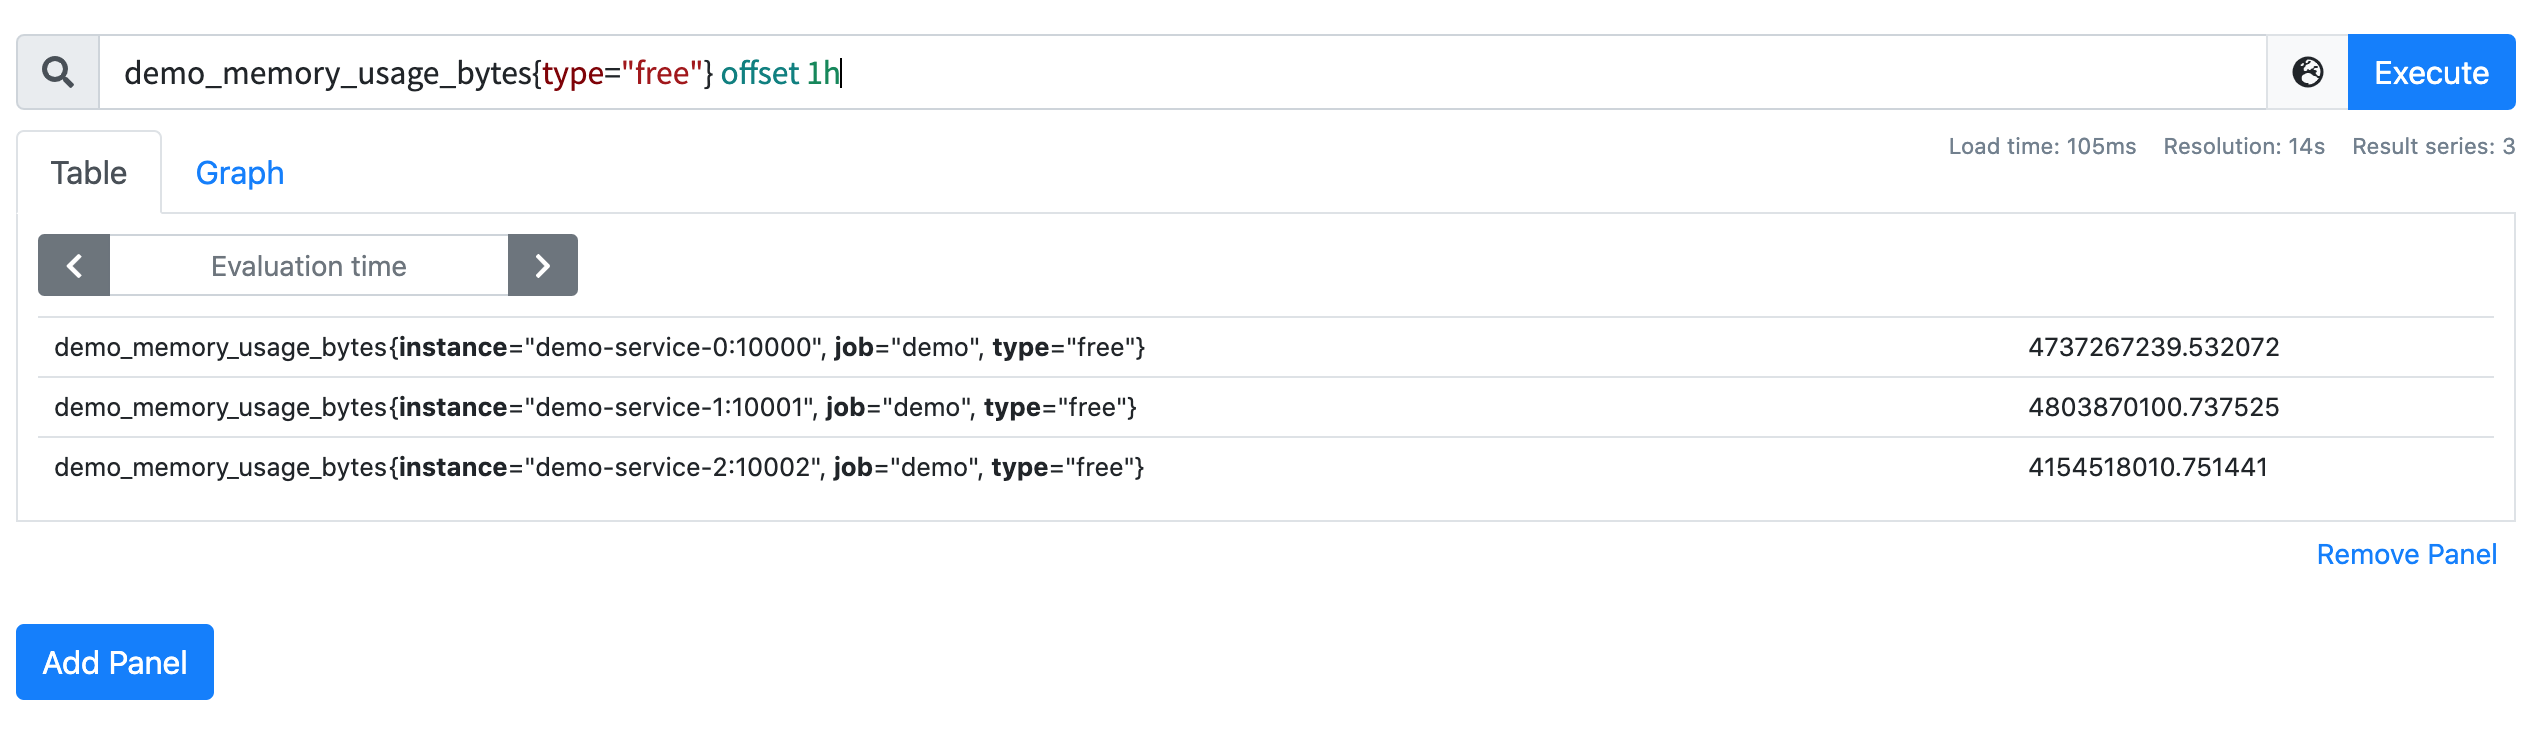Click the Remove Panel link
This screenshot has height=746, width=2536.
pyautogui.click(x=2406, y=554)
